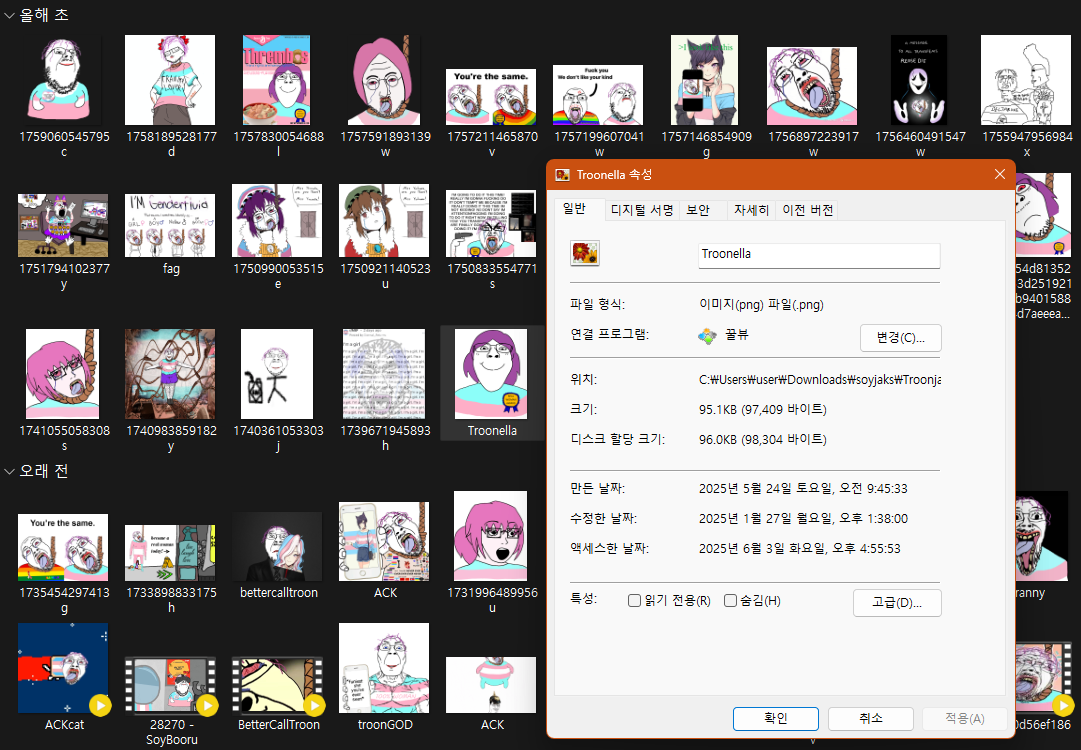The height and width of the screenshot is (750, 1081).
Task: Enable the 숨김(H) checkbox
Action: coord(730,601)
